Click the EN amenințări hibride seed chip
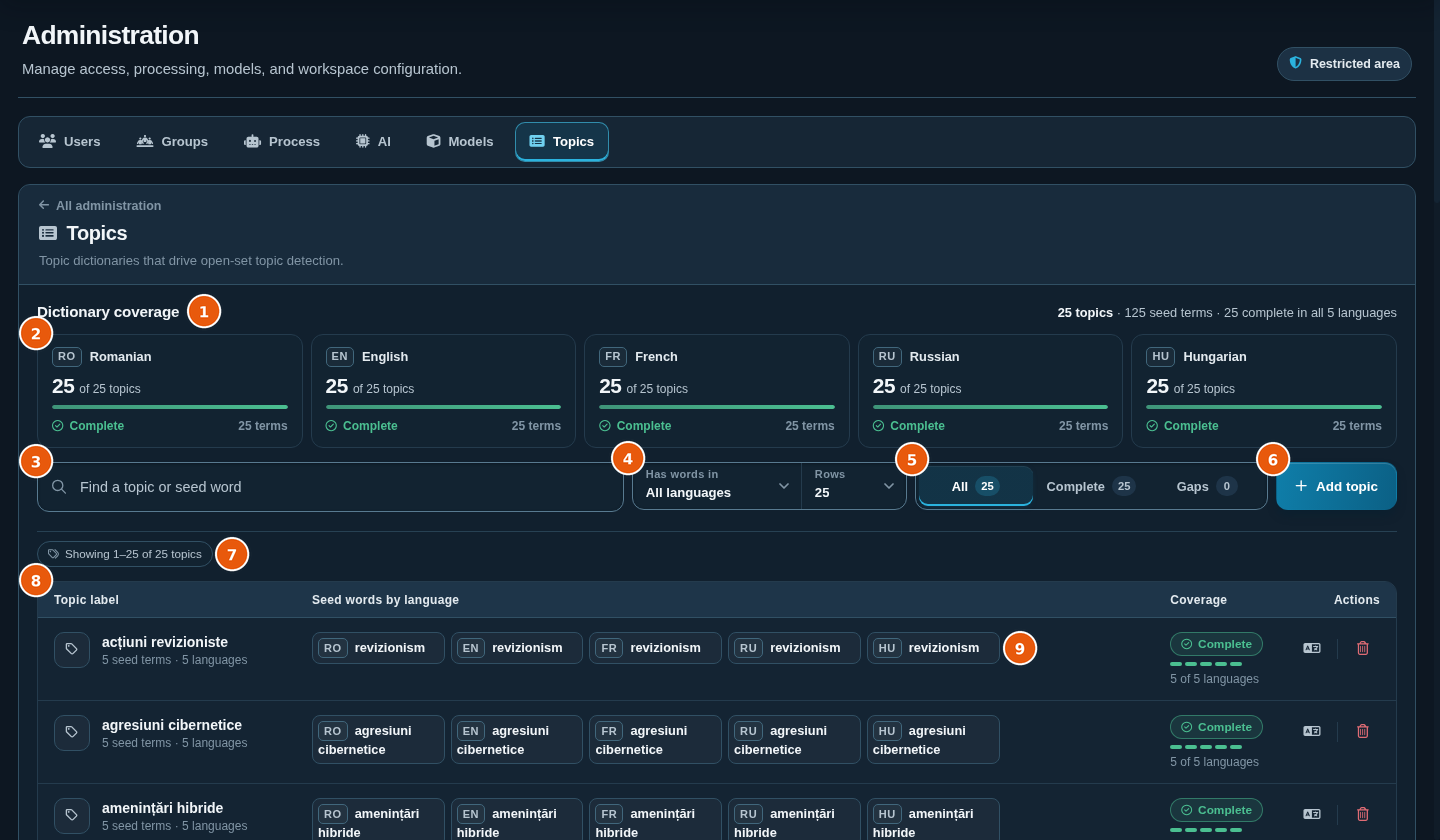The height and width of the screenshot is (840, 1440). click(517, 819)
